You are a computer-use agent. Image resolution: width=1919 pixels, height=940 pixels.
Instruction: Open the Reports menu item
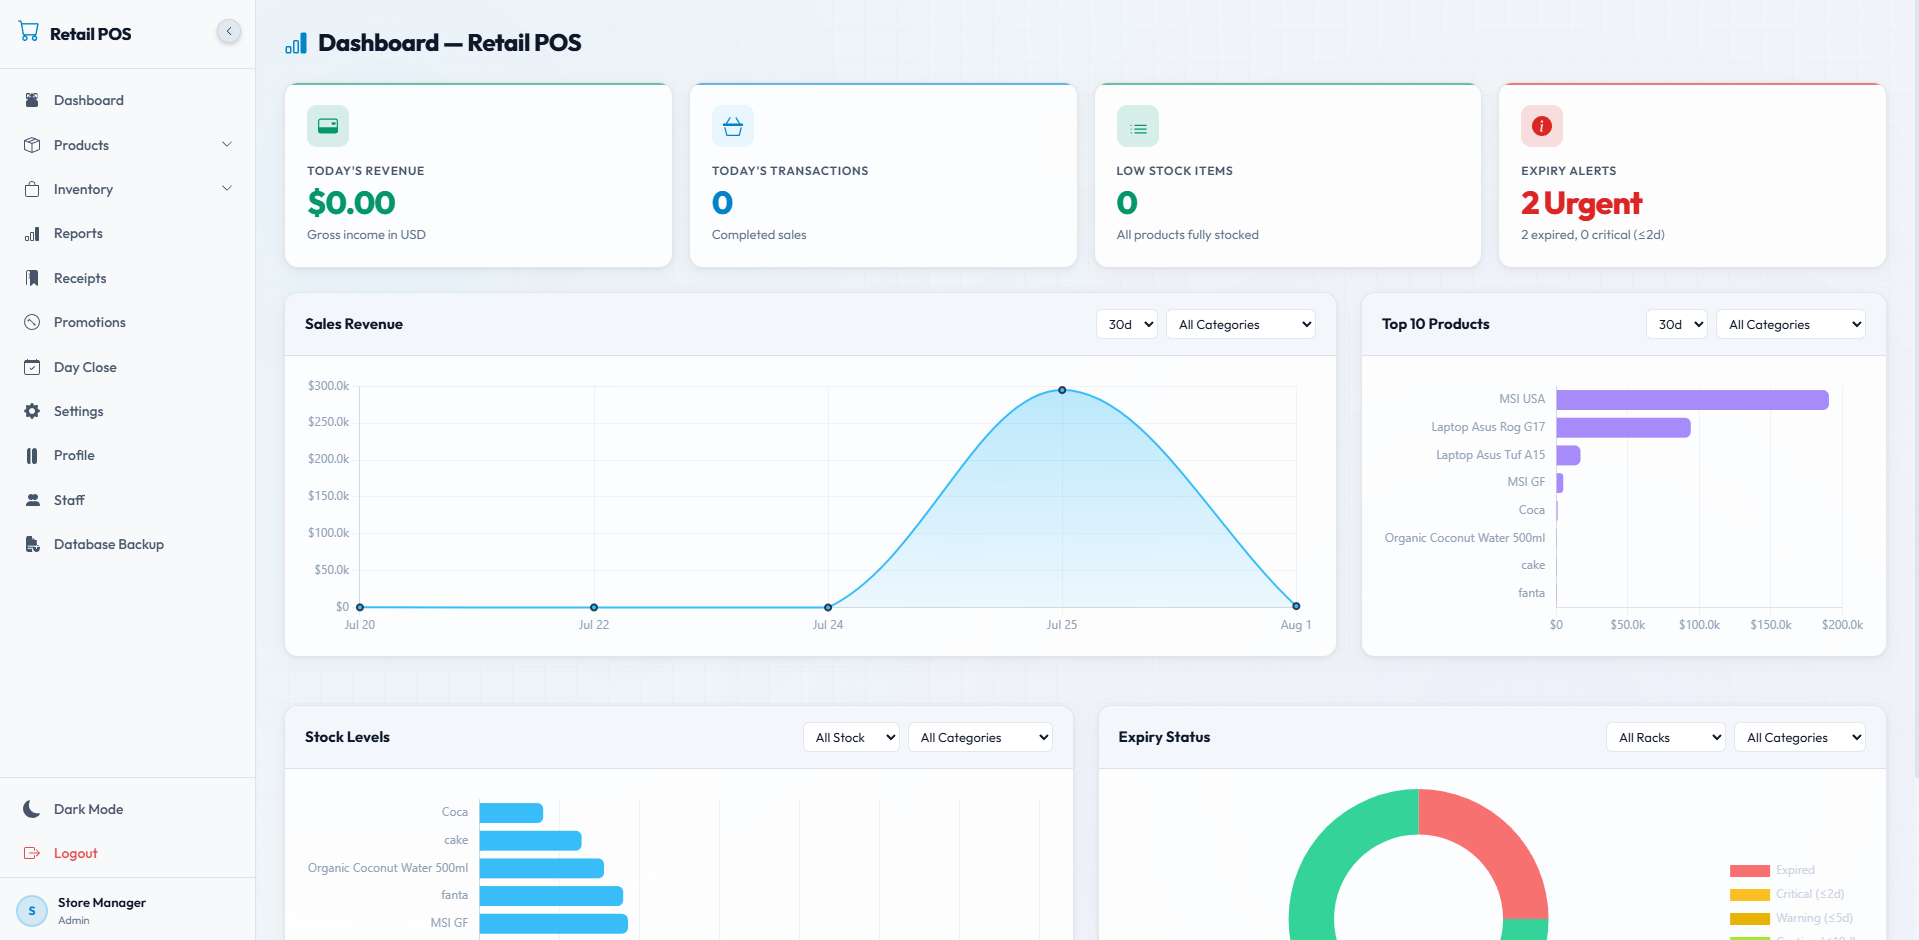[128, 233]
